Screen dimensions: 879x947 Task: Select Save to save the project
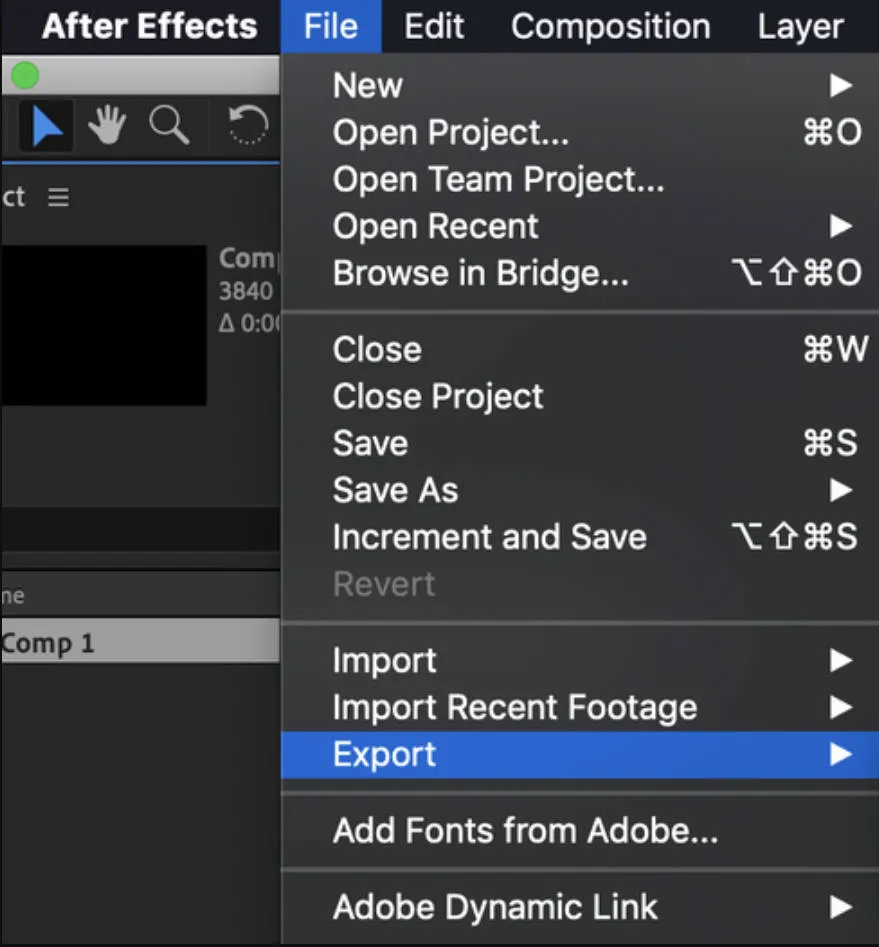point(370,443)
